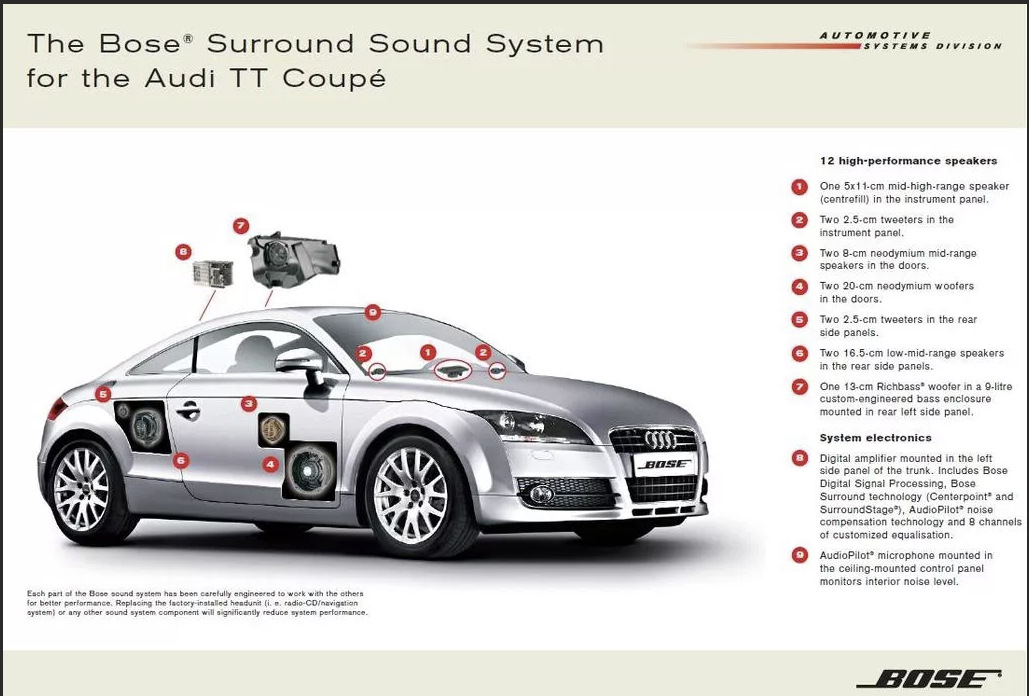The width and height of the screenshot is (1029, 696).
Task: Click the 'One 5x11-cm mid-high-range speaker' description
Action: pos(914,193)
